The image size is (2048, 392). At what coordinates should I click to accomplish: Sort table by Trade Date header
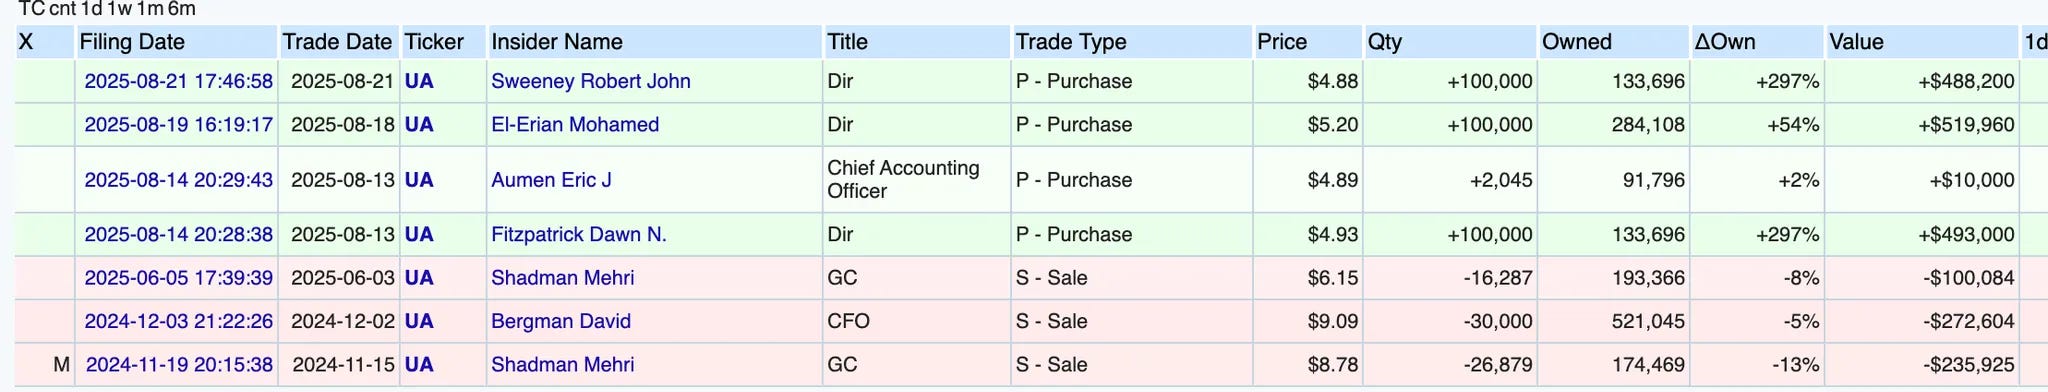[x=337, y=42]
